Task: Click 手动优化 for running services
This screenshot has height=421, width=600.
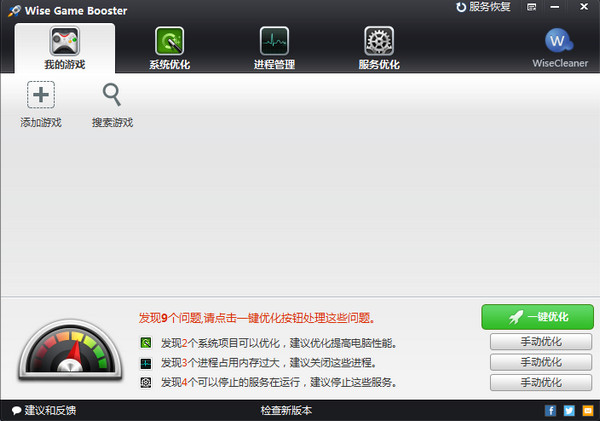Action: tap(541, 382)
